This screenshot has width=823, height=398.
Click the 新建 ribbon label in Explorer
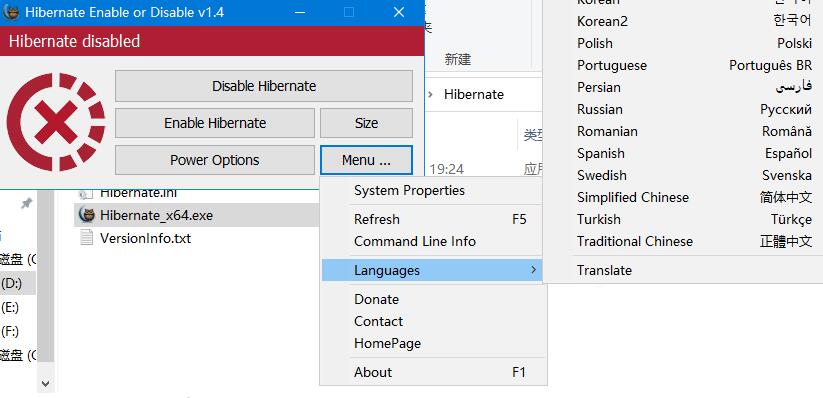coord(458,59)
